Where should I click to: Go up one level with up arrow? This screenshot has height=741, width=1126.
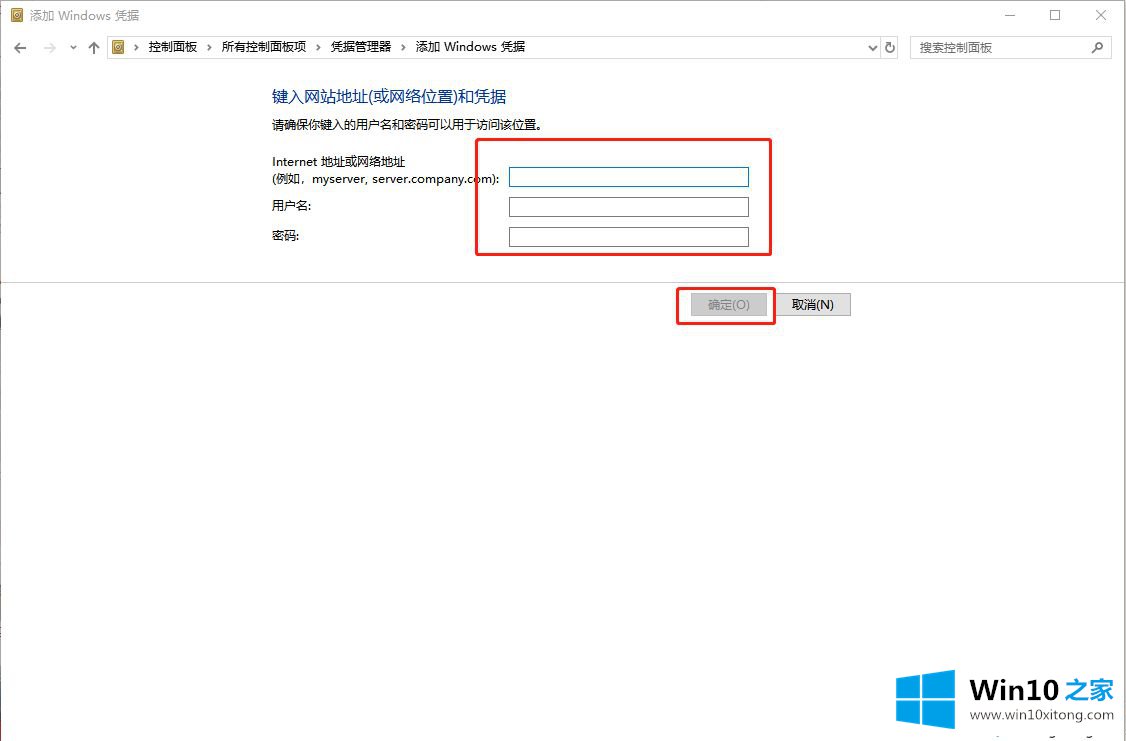tap(93, 48)
